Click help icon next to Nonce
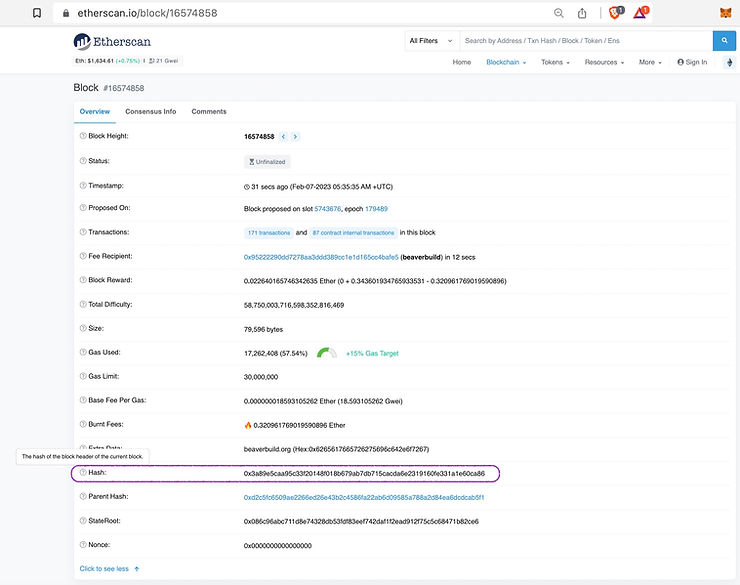This screenshot has width=740, height=585. click(83, 544)
